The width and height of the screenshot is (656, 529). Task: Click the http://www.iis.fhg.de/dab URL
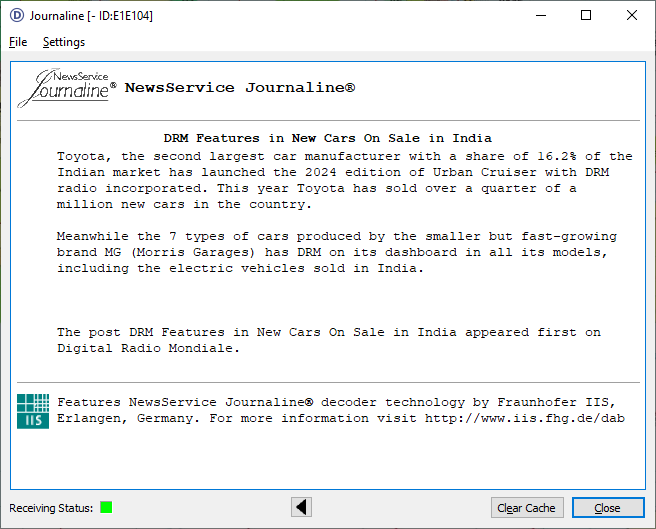(x=524, y=418)
